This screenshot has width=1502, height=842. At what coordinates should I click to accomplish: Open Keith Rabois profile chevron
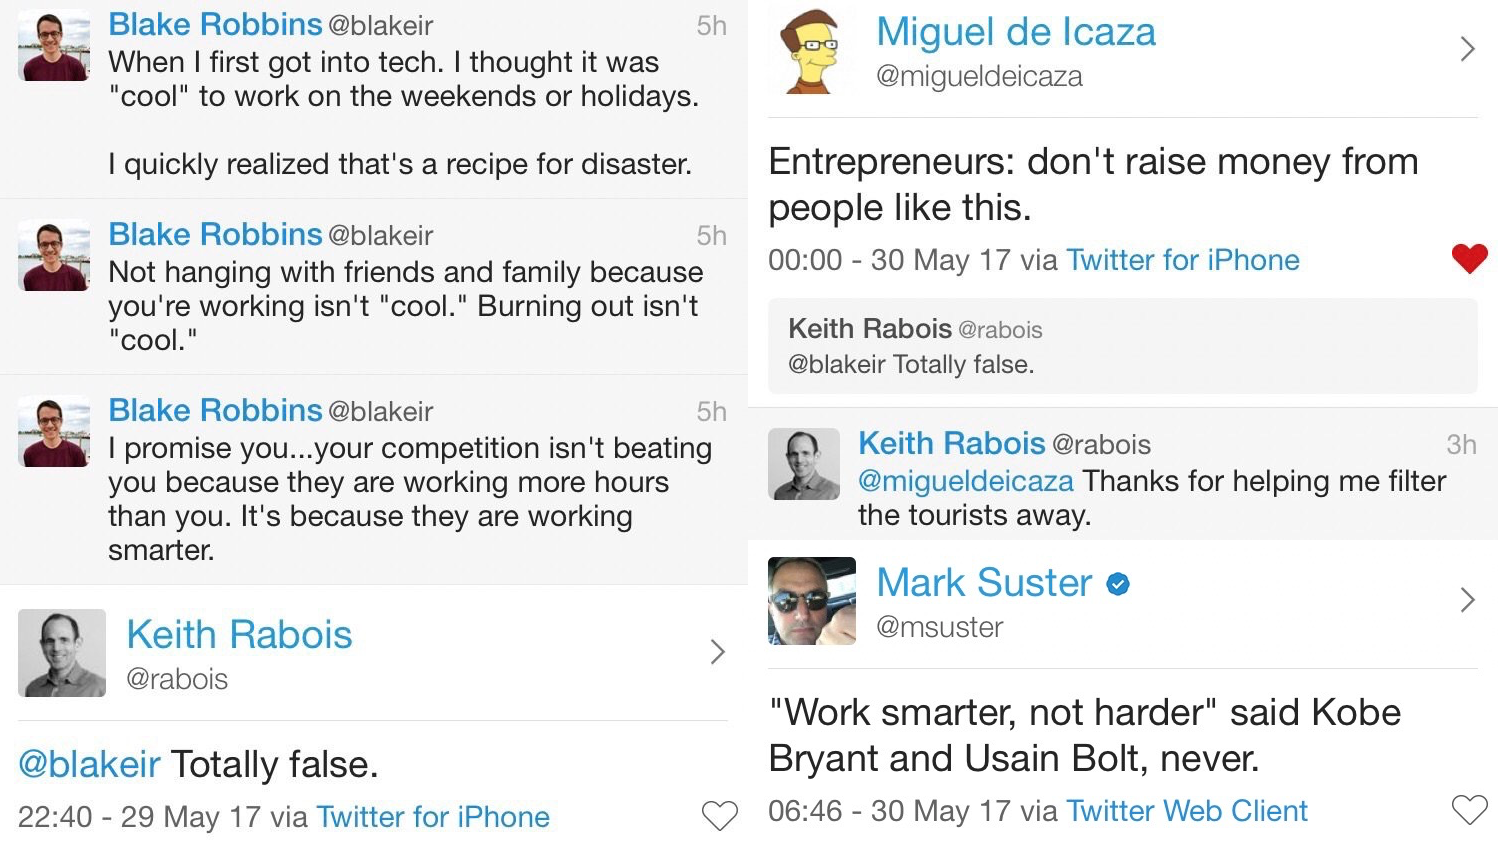(717, 652)
